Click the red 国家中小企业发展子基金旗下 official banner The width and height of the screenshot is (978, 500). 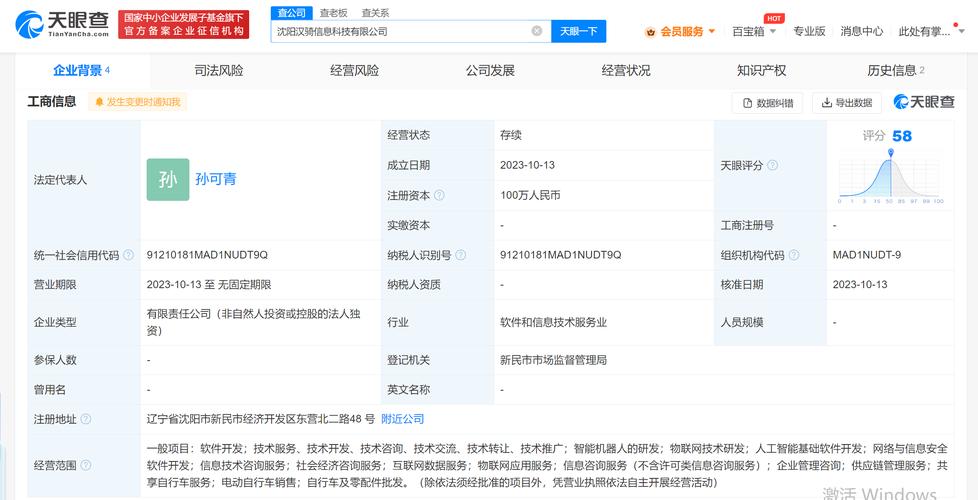coord(183,24)
